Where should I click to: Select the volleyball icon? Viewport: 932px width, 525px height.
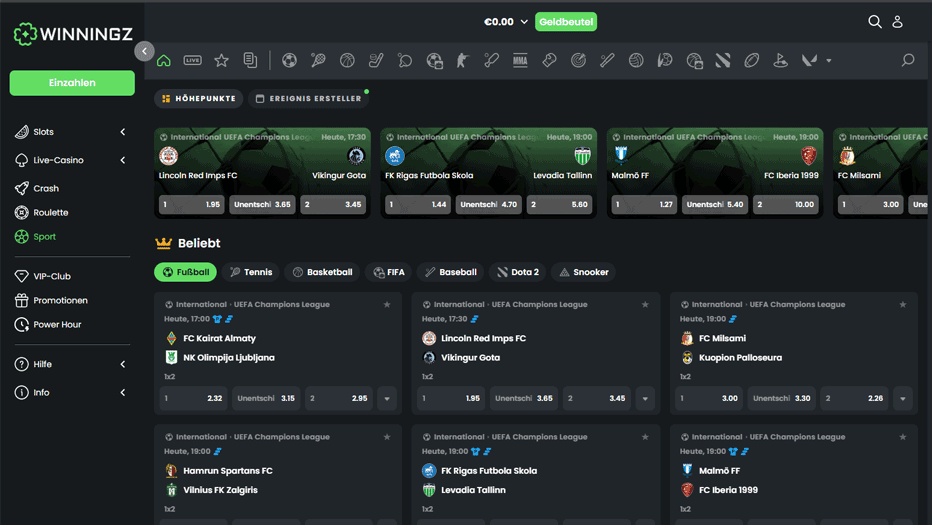pyautogui.click(x=636, y=60)
